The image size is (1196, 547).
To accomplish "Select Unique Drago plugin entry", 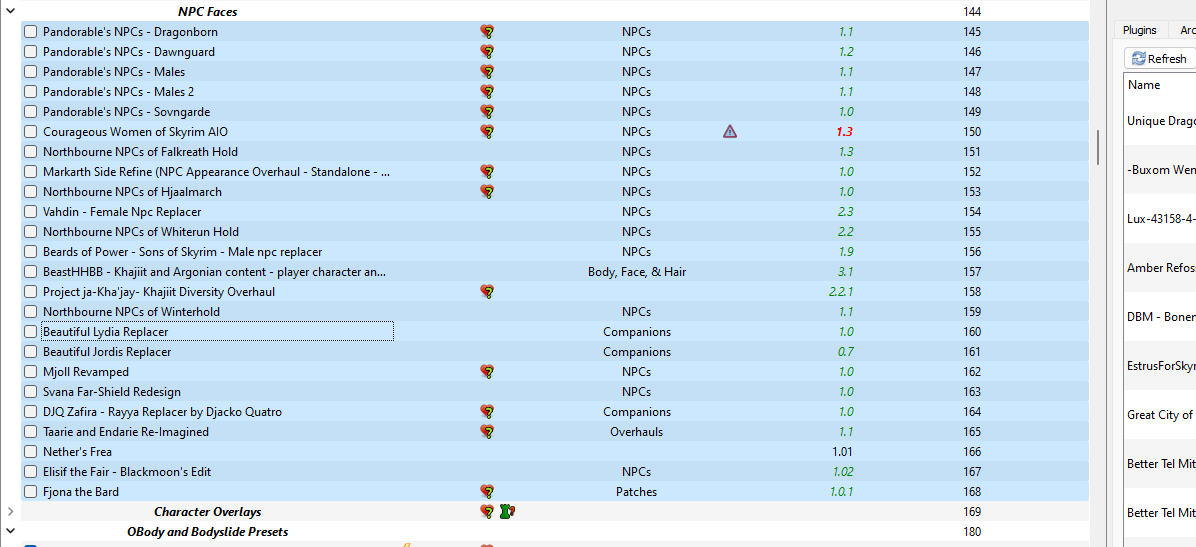I will [x=1161, y=120].
